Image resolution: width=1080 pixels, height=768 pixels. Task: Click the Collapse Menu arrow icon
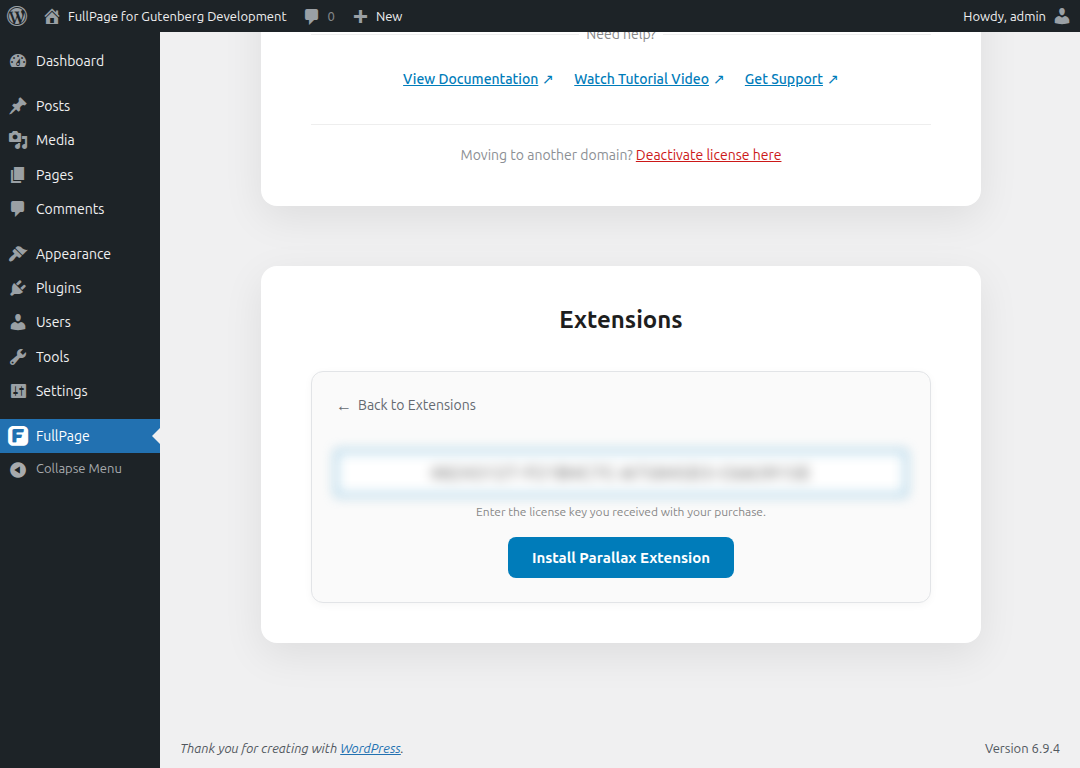click(x=18, y=469)
